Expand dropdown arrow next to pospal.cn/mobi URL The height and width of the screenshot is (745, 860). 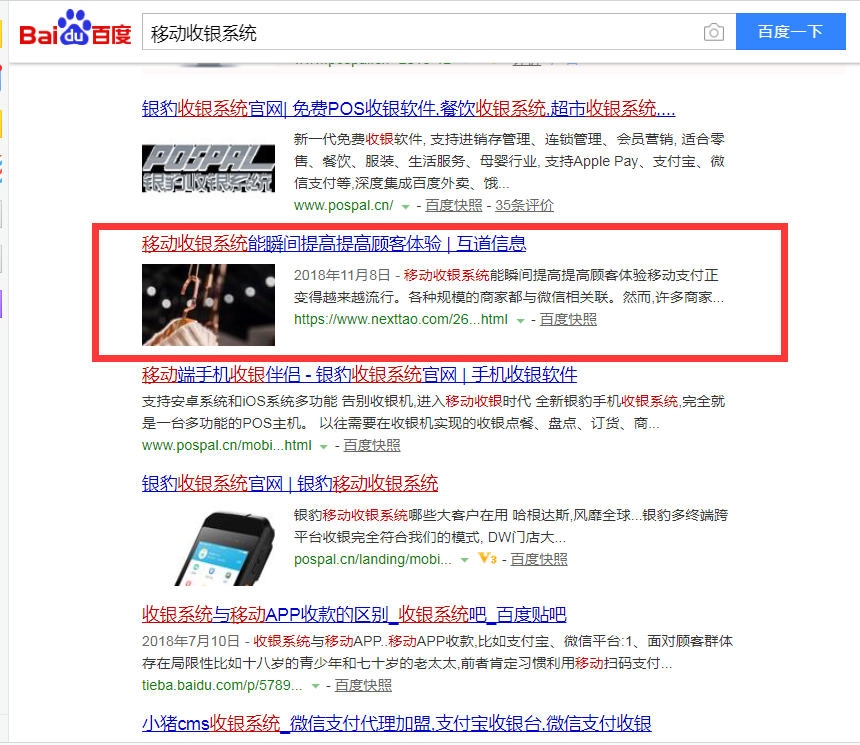324,447
